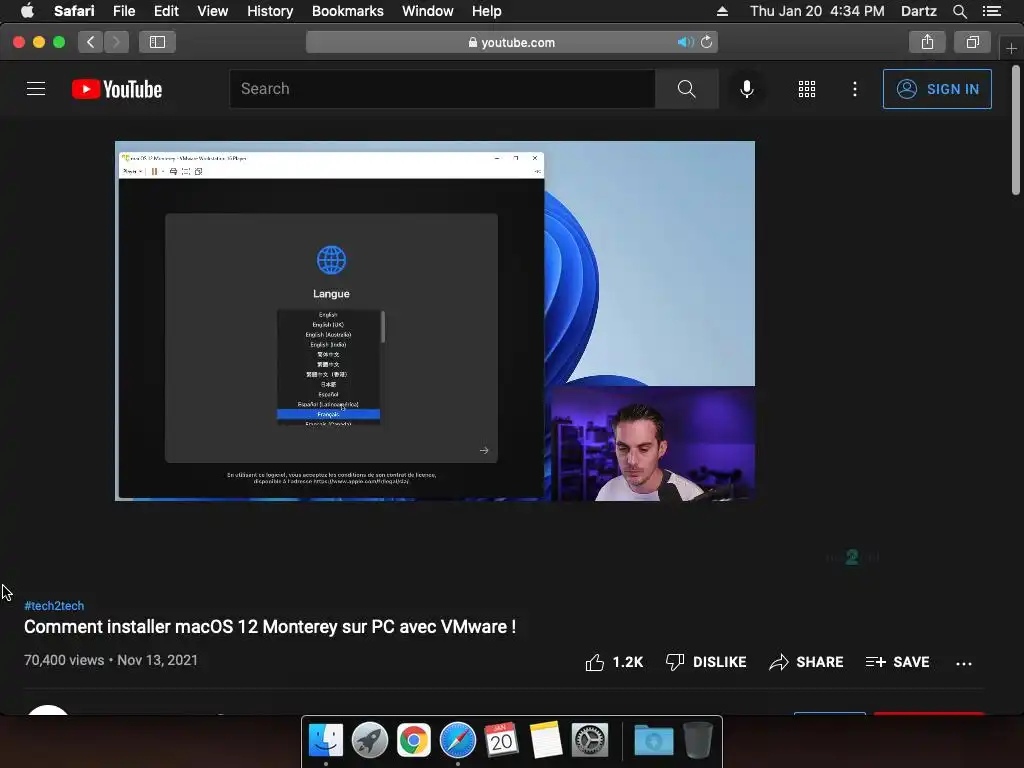Open Finder from the Dock
1024x768 pixels.
(x=325, y=741)
